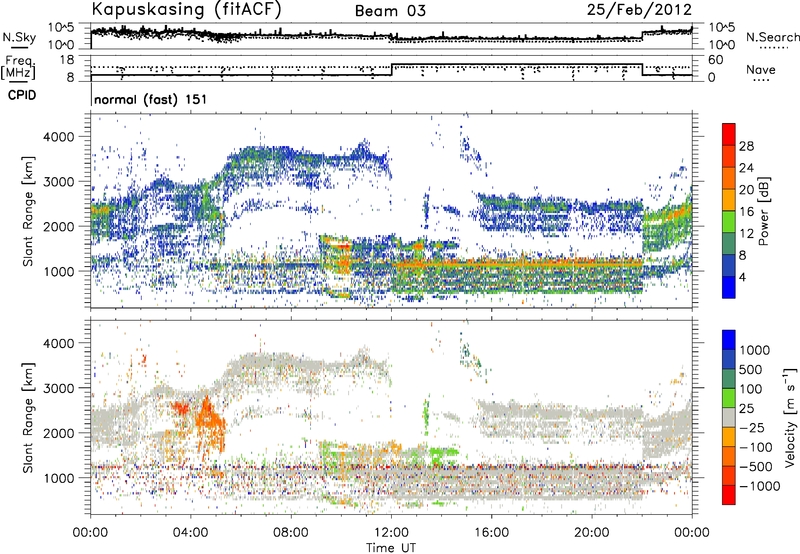Click the '4000' tick of the power panel
800x554 pixels.
point(58,137)
